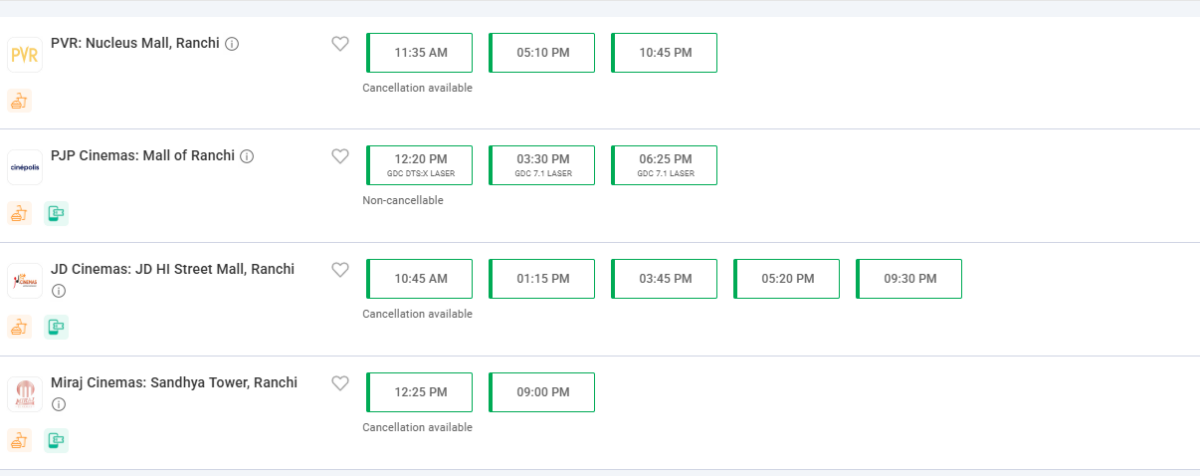This screenshot has width=1200, height=476.
Task: Open JD Cinemas: JD HI Street Mall link
Action: click(x=173, y=269)
